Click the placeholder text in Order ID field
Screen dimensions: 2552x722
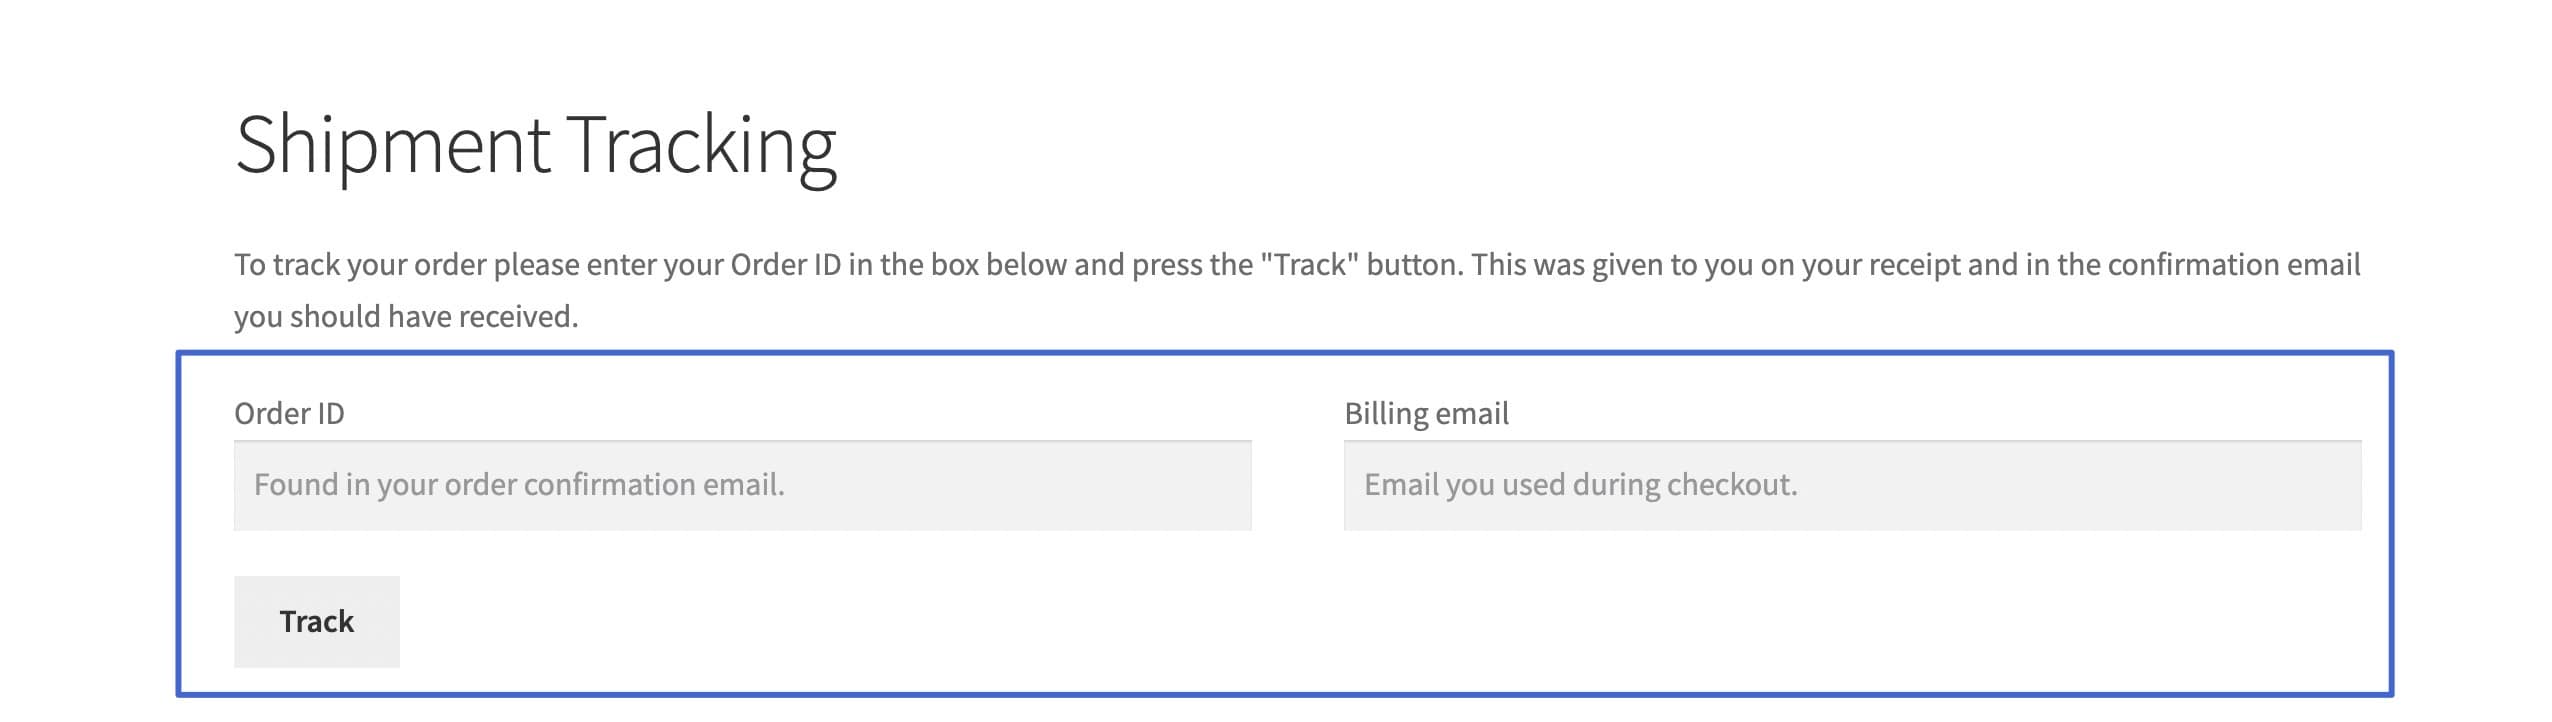(x=520, y=485)
